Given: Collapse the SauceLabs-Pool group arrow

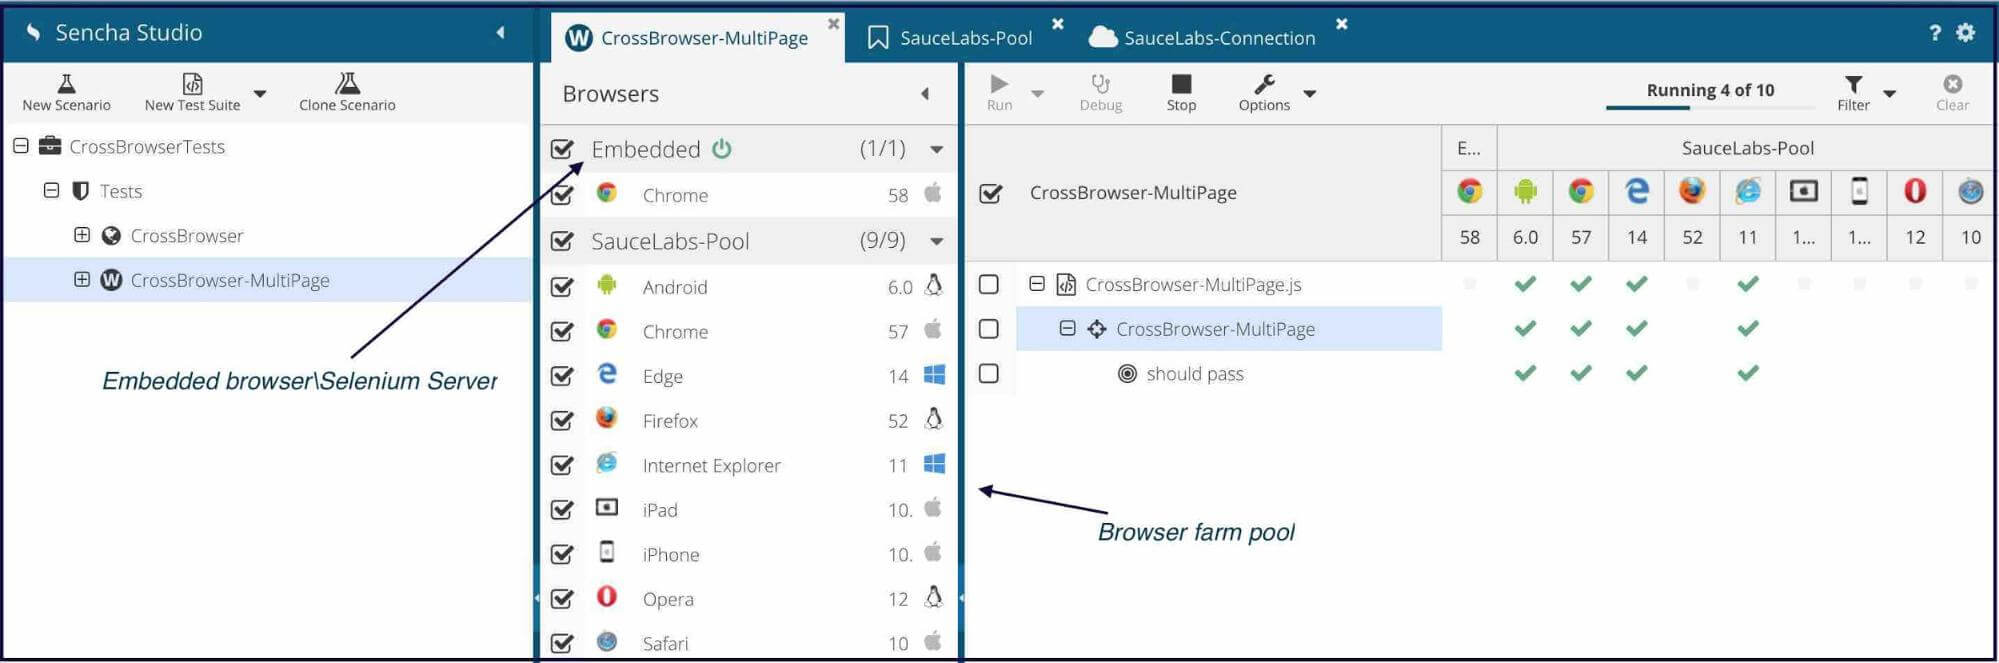Looking at the screenshot, I should (x=936, y=241).
